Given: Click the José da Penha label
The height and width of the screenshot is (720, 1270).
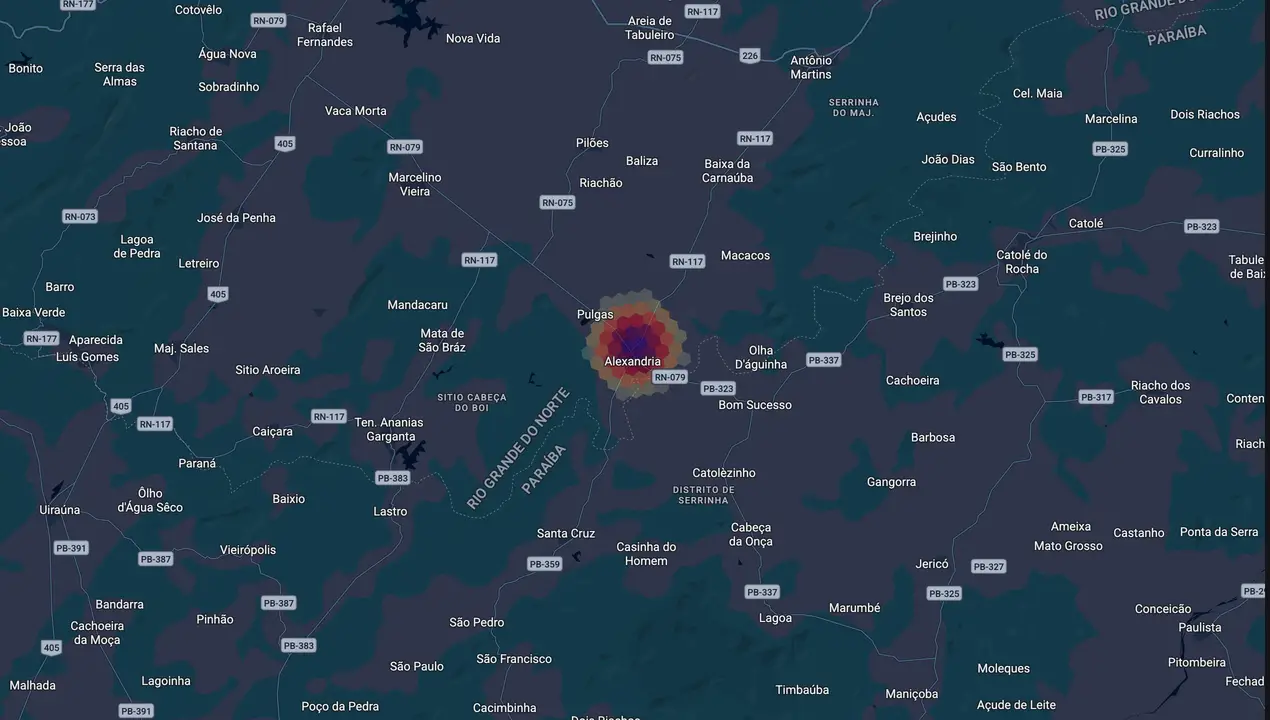Looking at the screenshot, I should click(236, 218).
